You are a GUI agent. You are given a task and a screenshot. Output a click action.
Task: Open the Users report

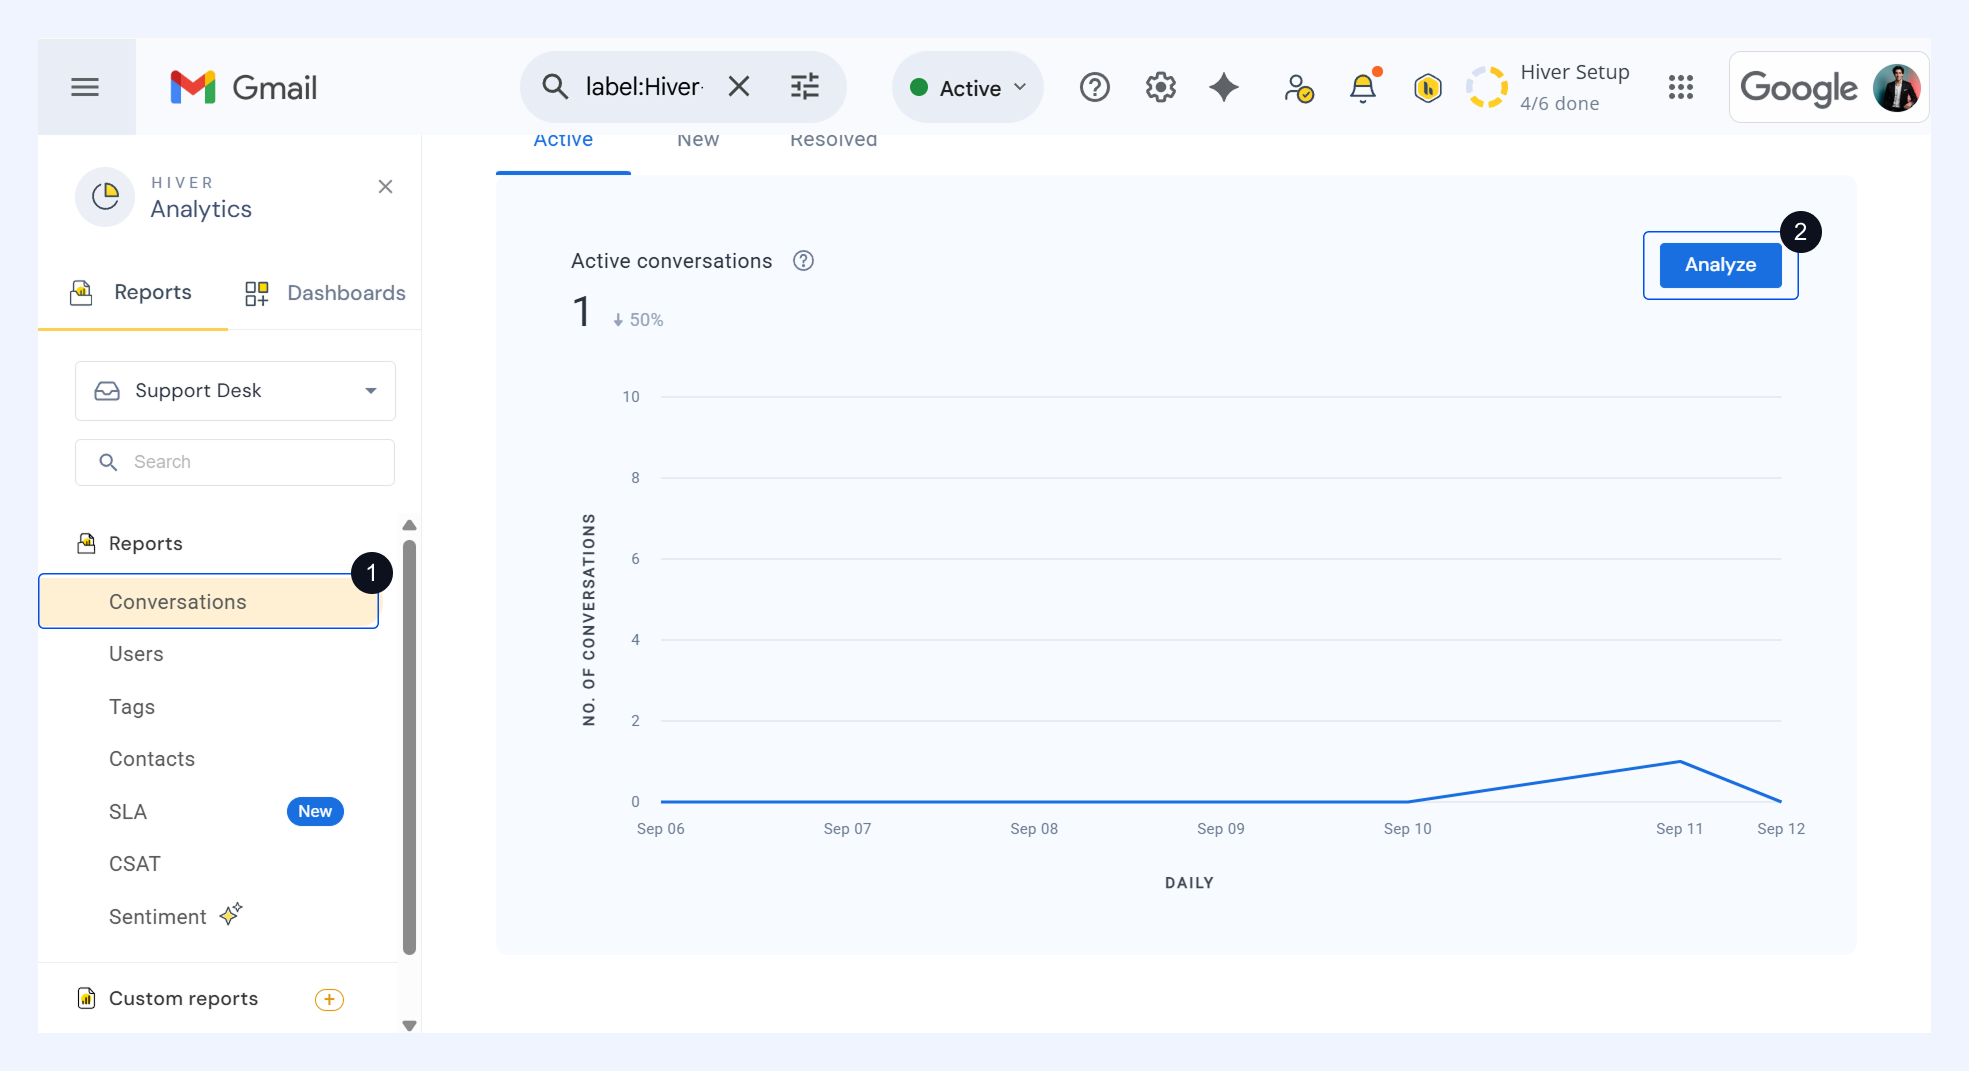136,654
